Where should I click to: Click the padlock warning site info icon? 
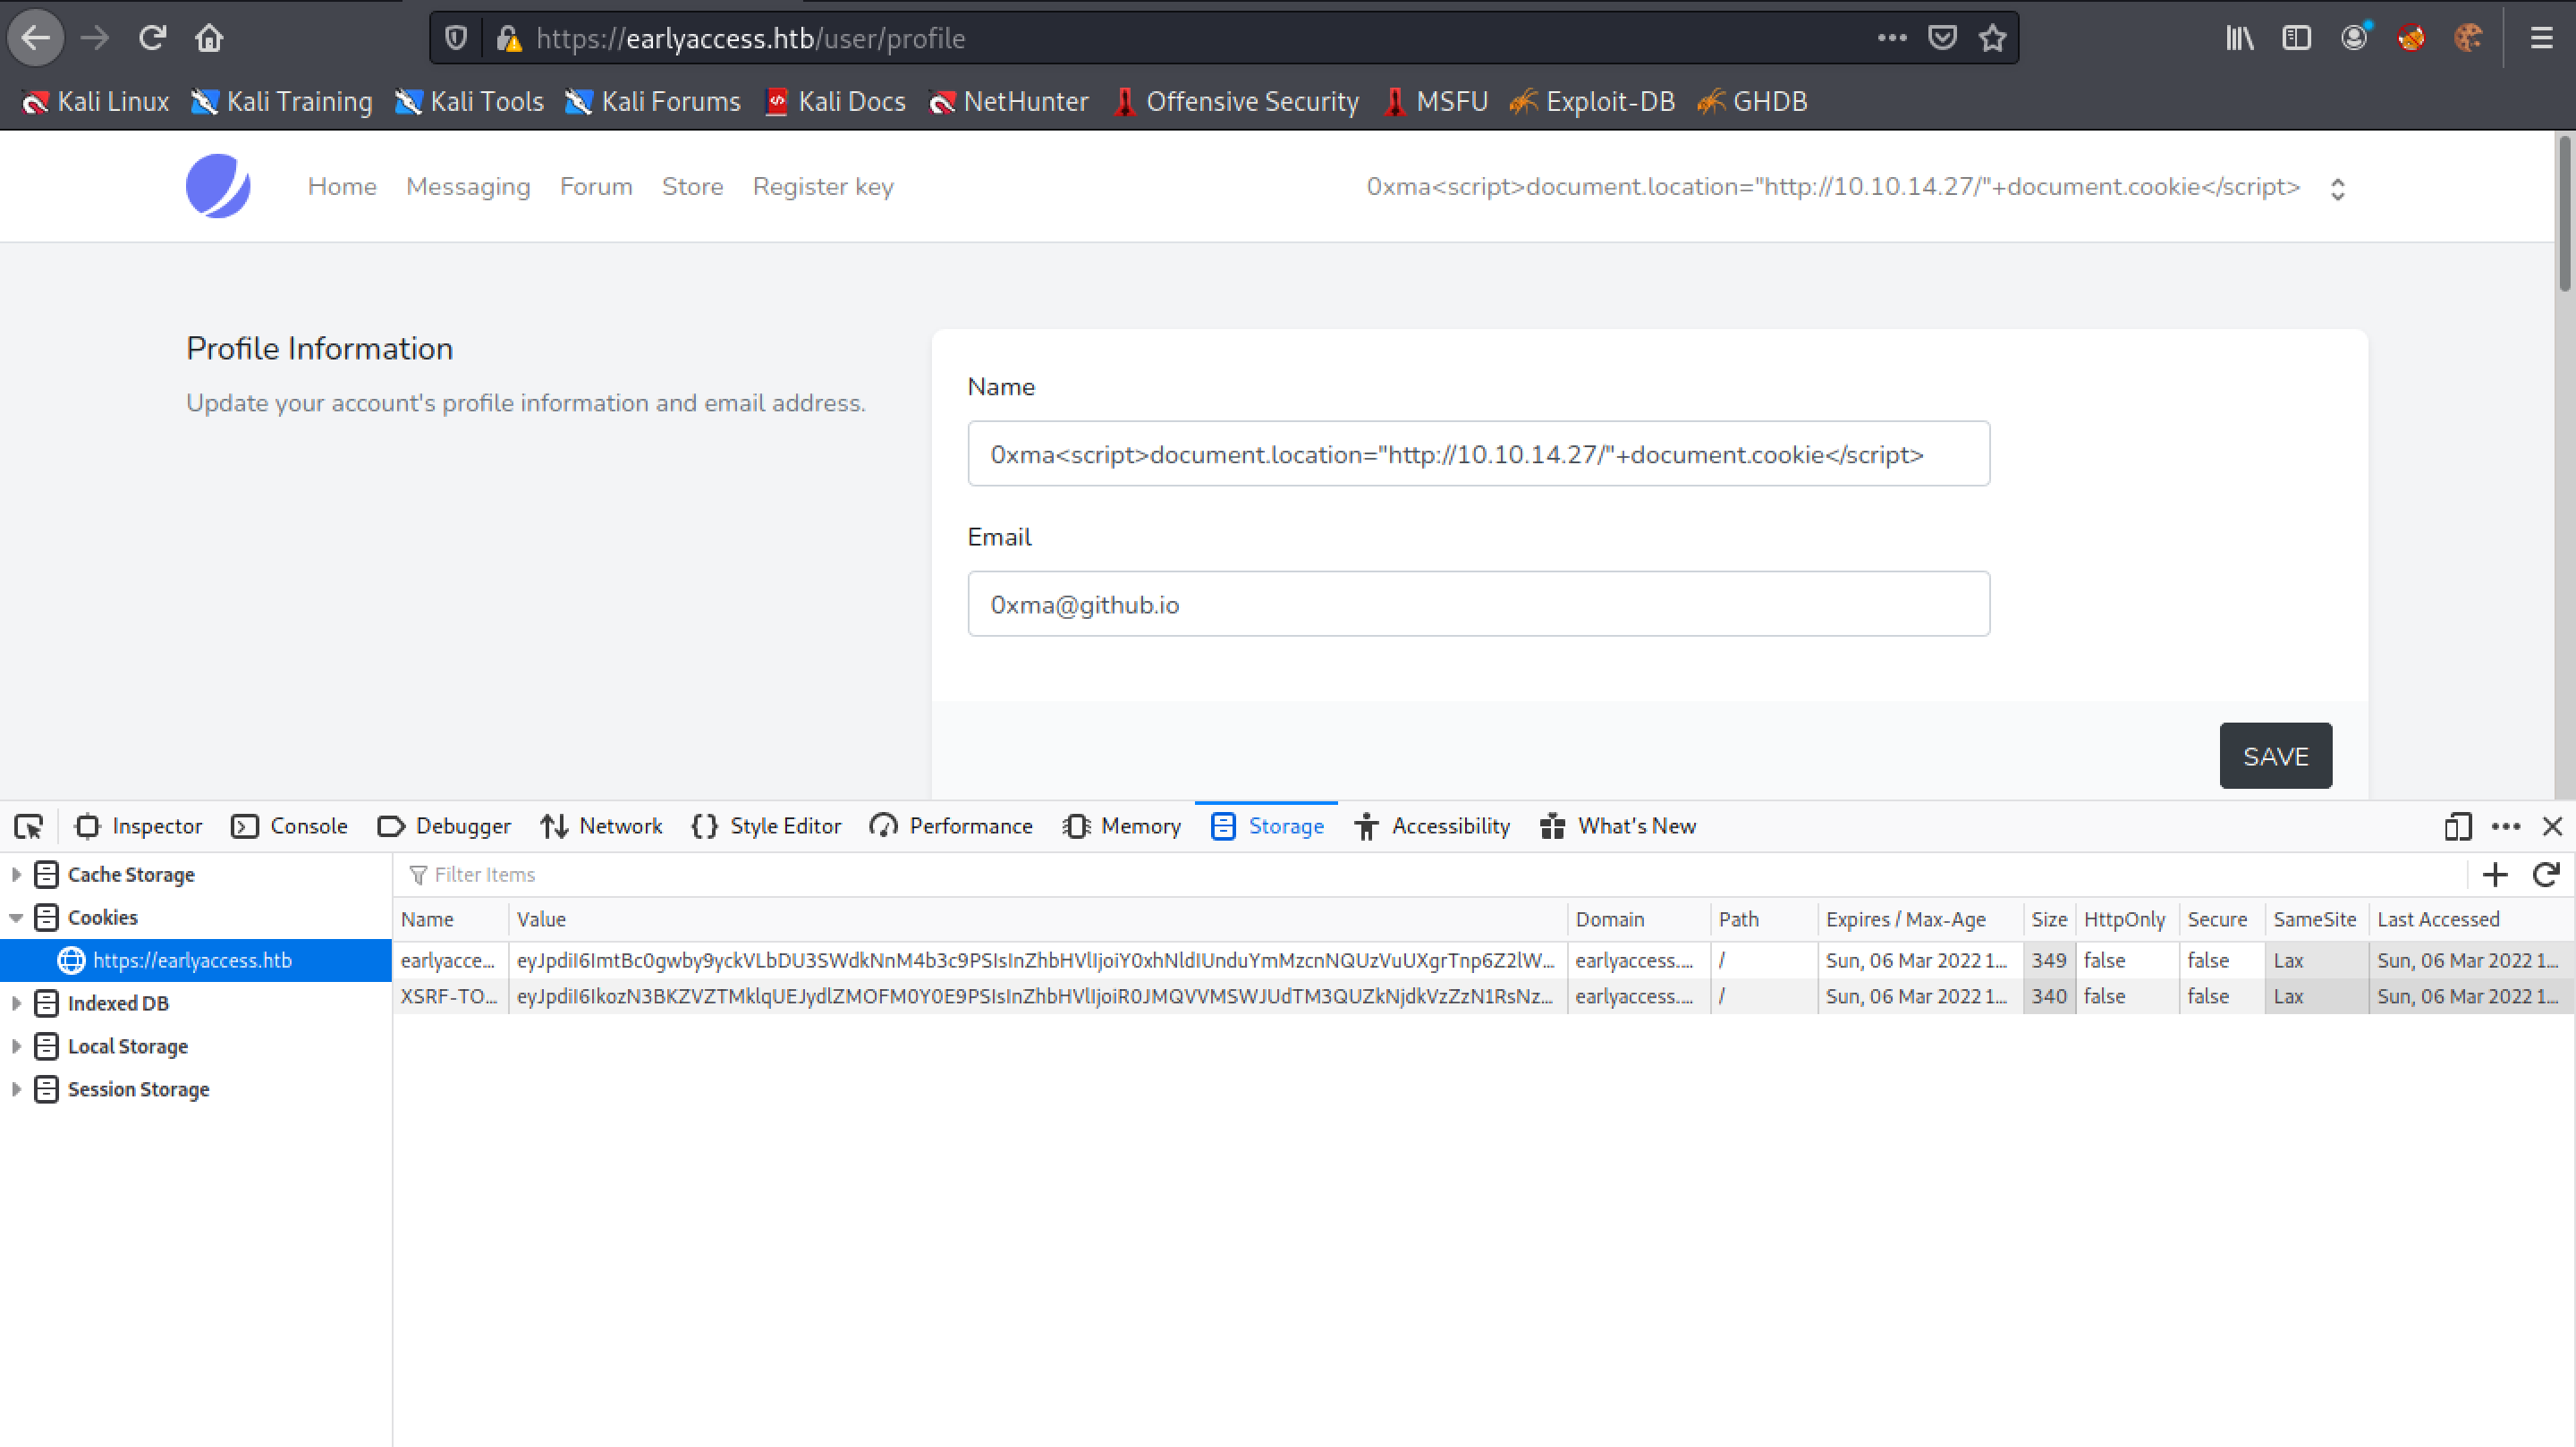[x=509, y=38]
